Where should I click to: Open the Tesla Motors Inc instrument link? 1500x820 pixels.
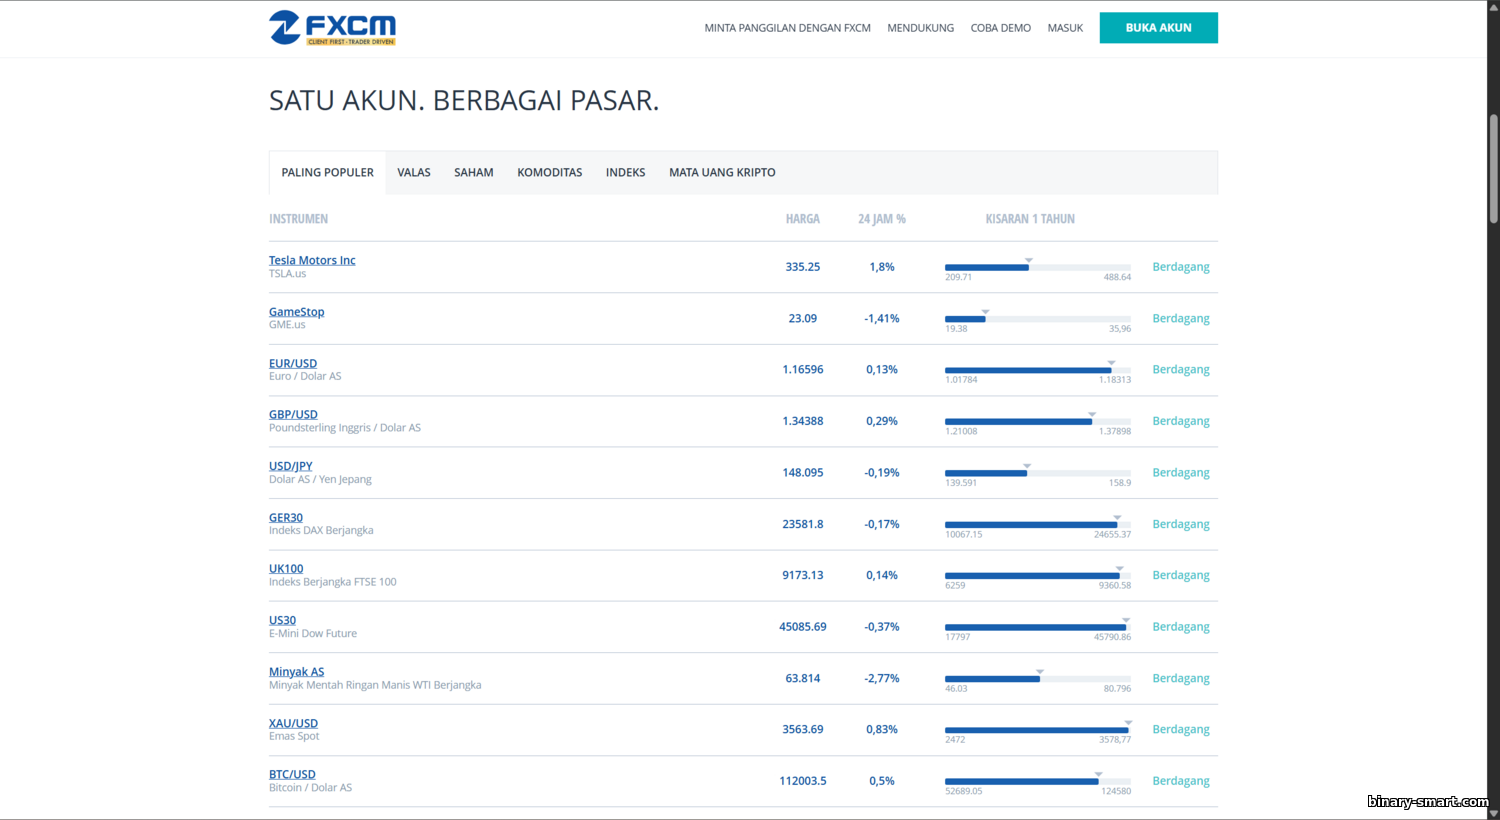pos(312,260)
